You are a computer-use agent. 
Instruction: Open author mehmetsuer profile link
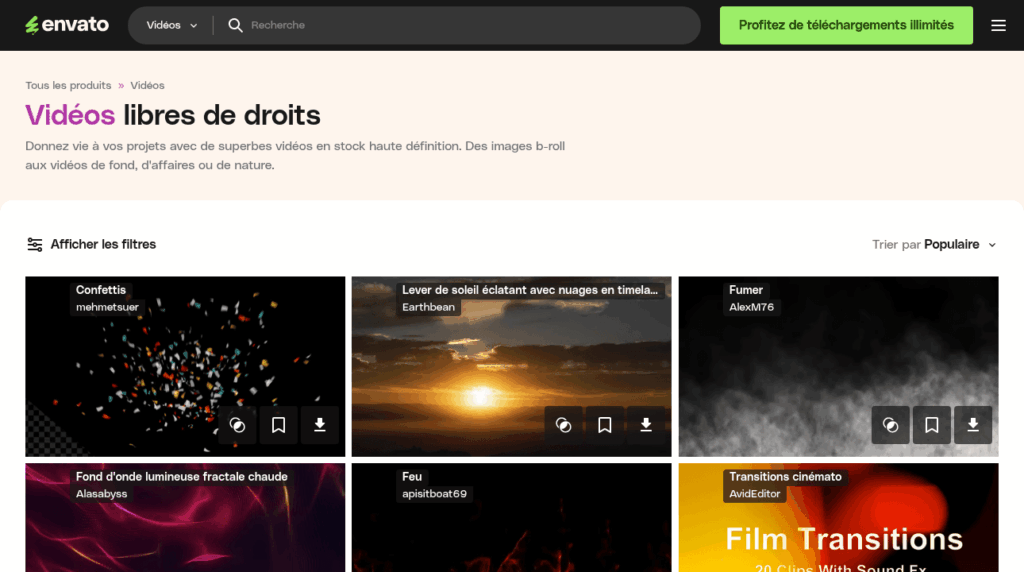107,307
